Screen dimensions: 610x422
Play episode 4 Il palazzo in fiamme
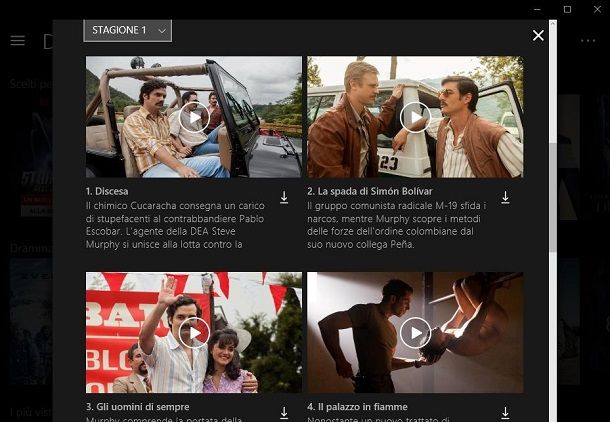[x=415, y=333]
